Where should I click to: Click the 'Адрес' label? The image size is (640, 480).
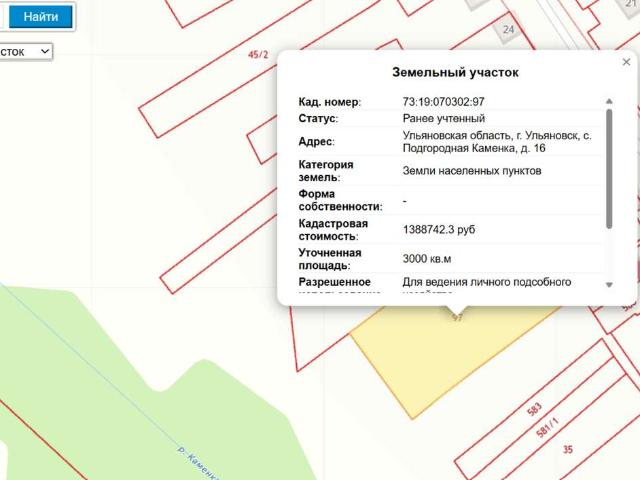point(316,142)
